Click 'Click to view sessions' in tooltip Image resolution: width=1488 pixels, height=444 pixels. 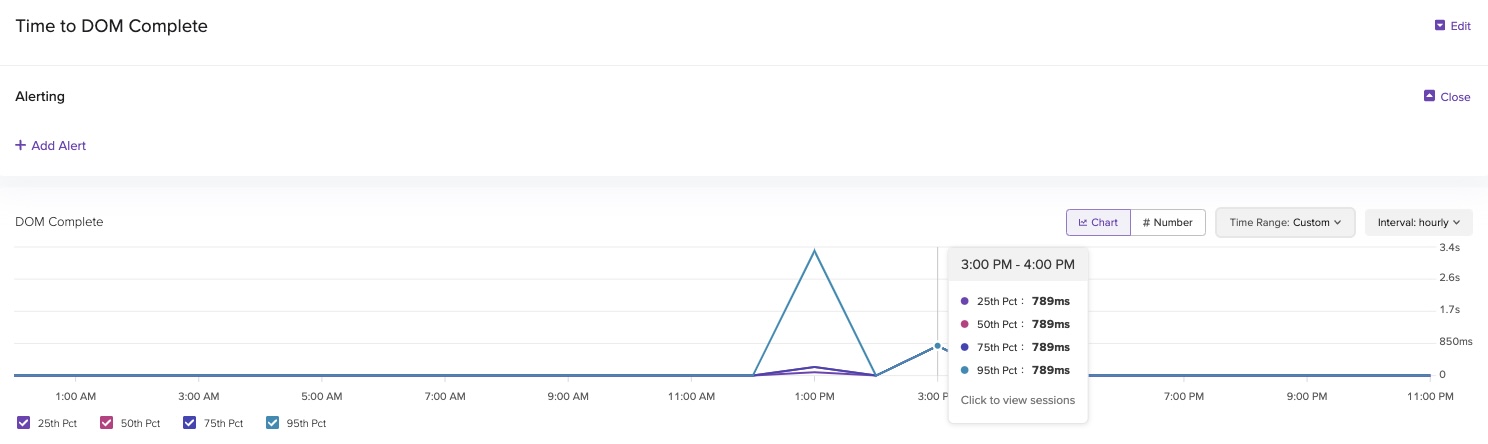(x=1017, y=400)
